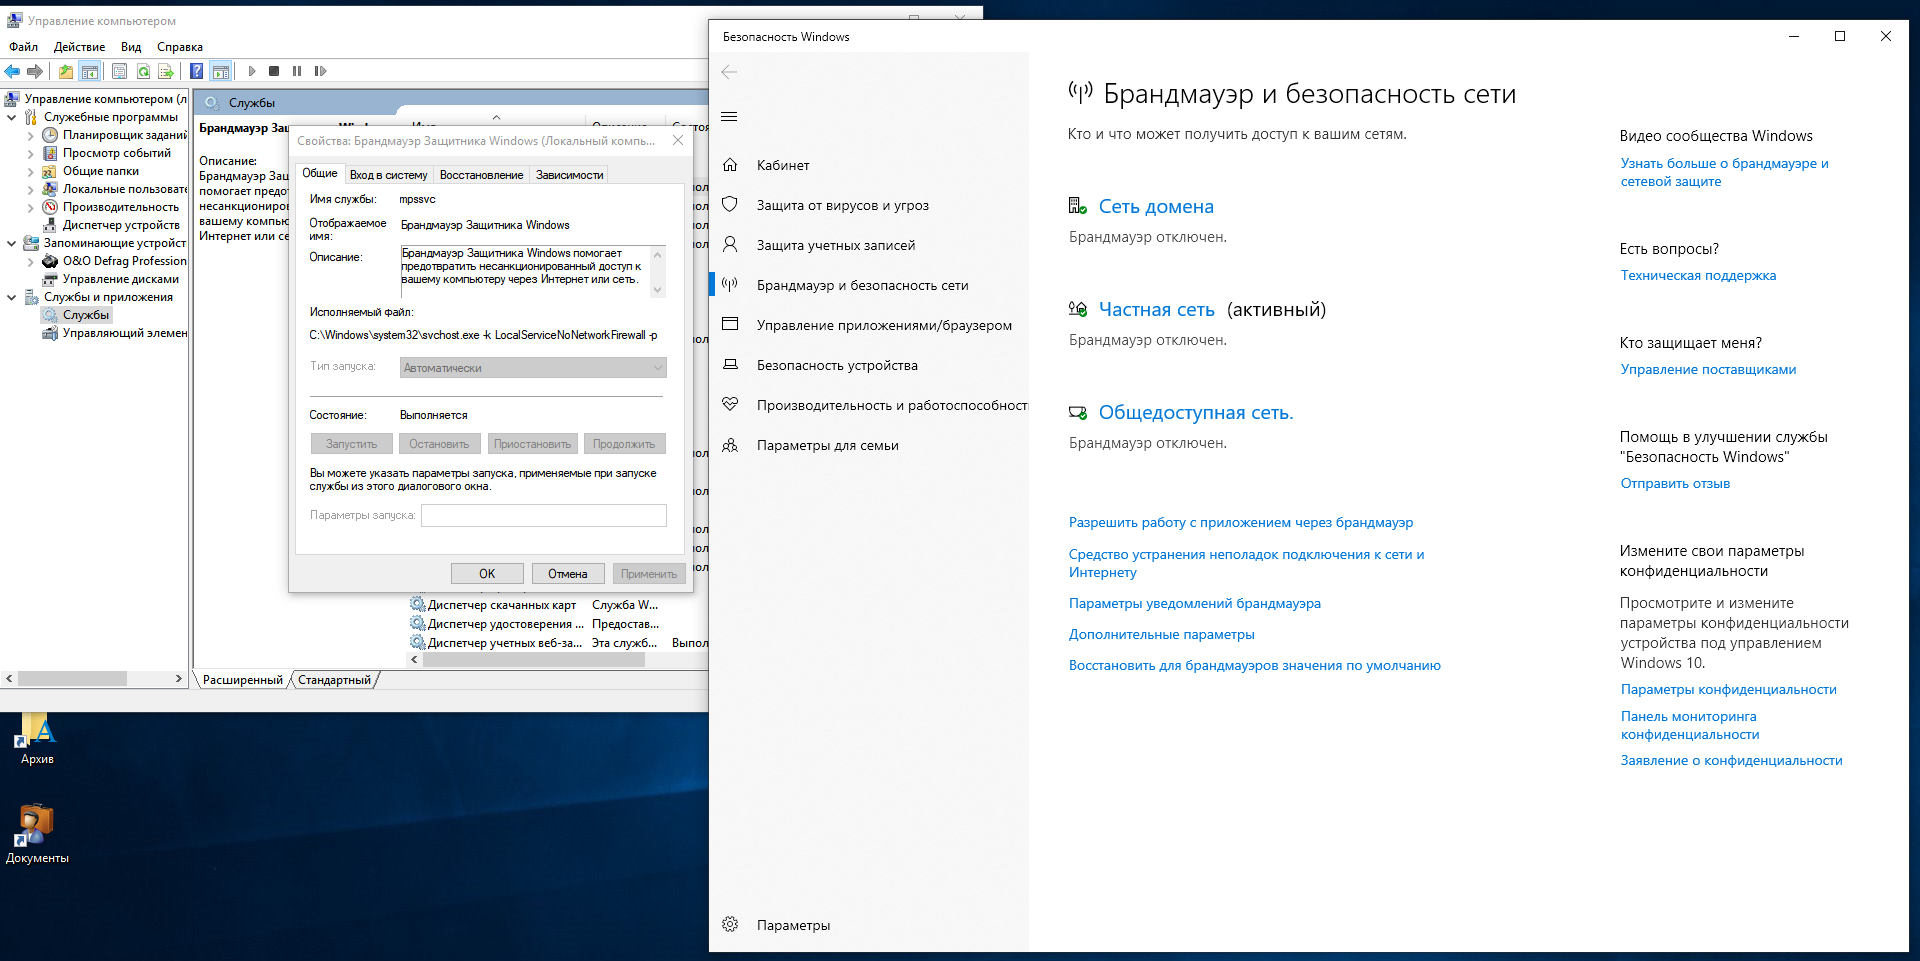The image size is (1920, 961).
Task: Click Восстановить для брандмауэров значения по умолчанию
Action: tap(1255, 666)
